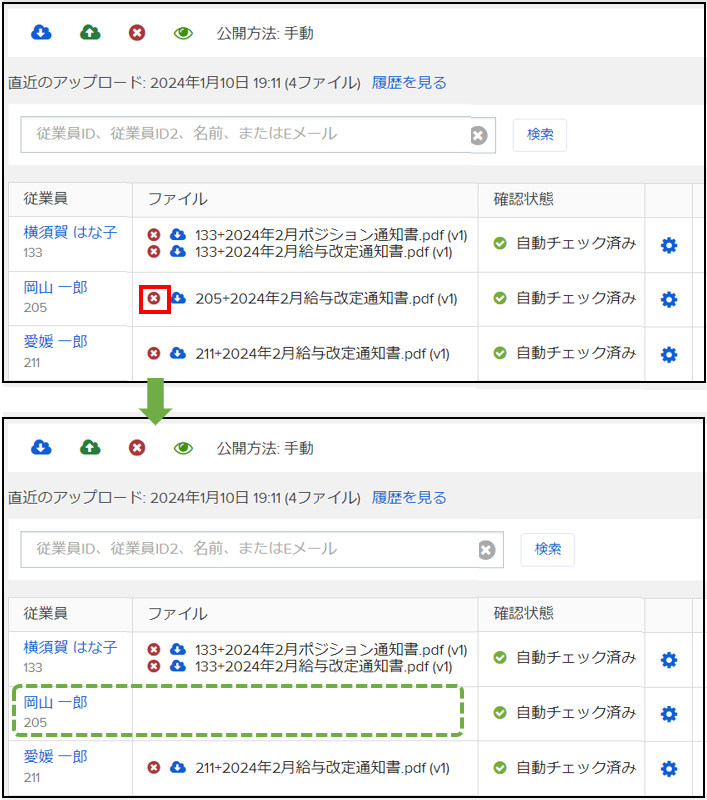Download 211+2024年2月給与改定通知書.pdf in upper panel
707x800 pixels.
[178, 353]
